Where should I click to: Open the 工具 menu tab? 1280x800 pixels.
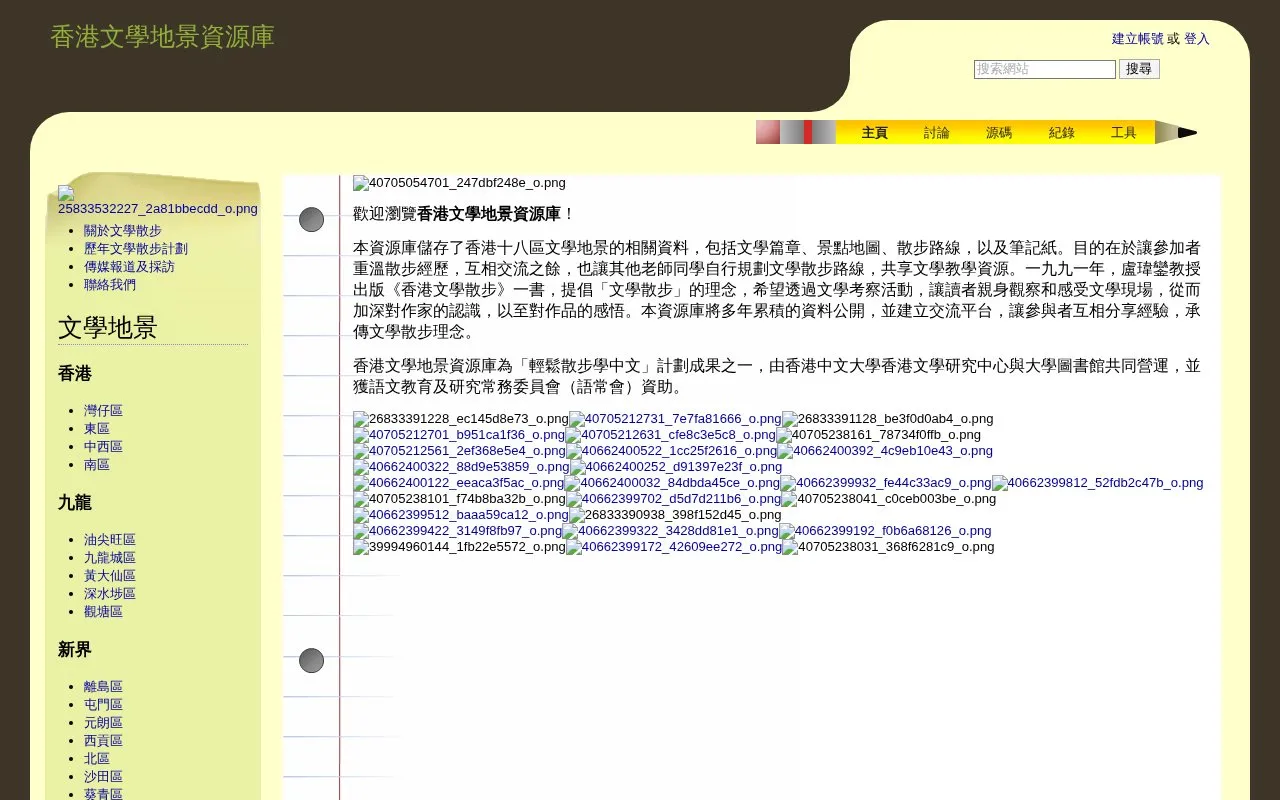click(x=1124, y=132)
